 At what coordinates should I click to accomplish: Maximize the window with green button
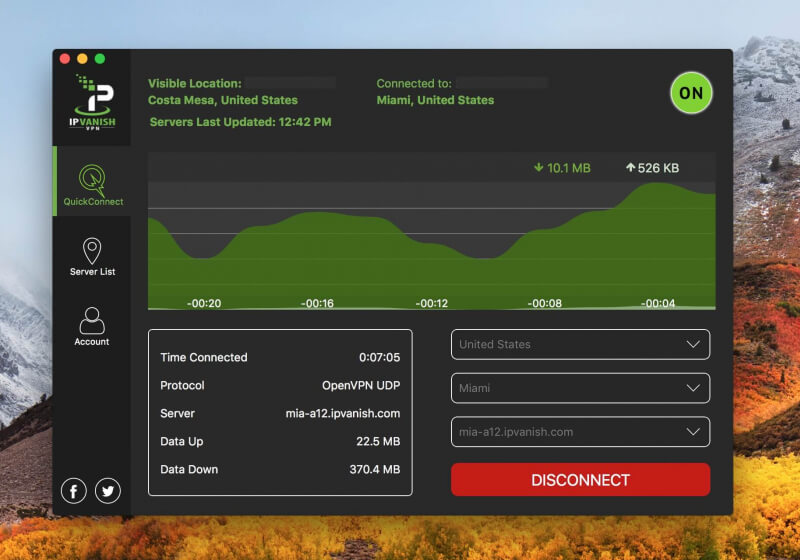(100, 59)
